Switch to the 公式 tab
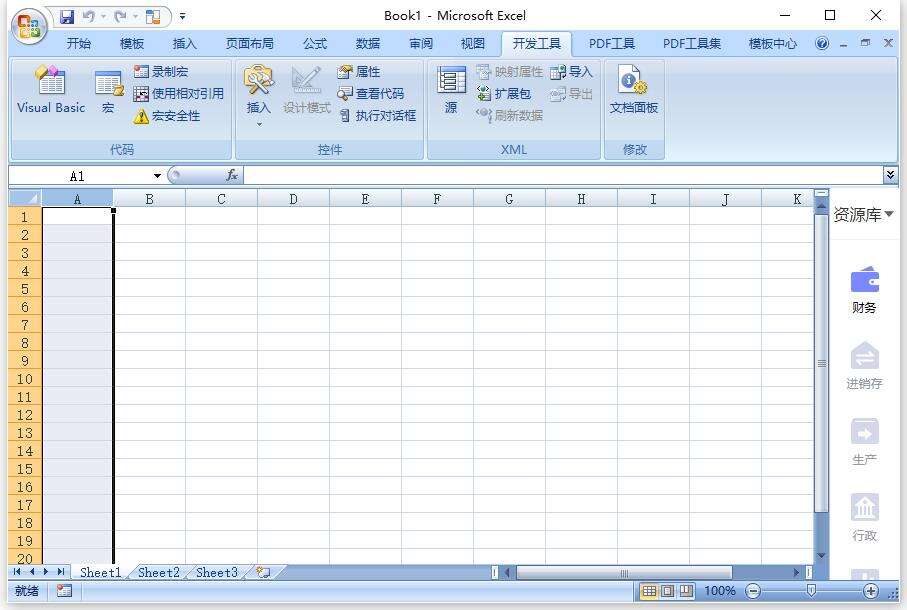907x610 pixels. tap(315, 44)
